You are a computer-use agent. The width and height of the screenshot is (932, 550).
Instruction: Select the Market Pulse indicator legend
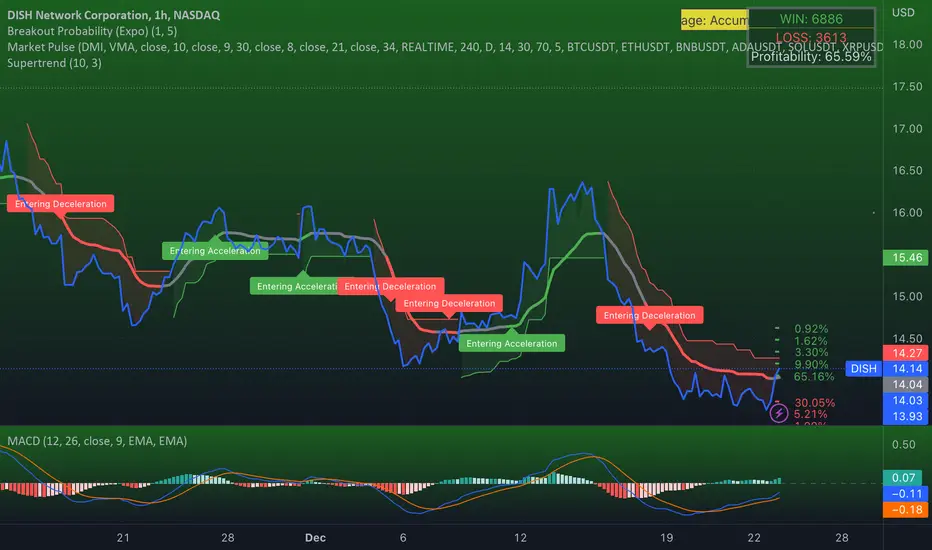pos(445,47)
